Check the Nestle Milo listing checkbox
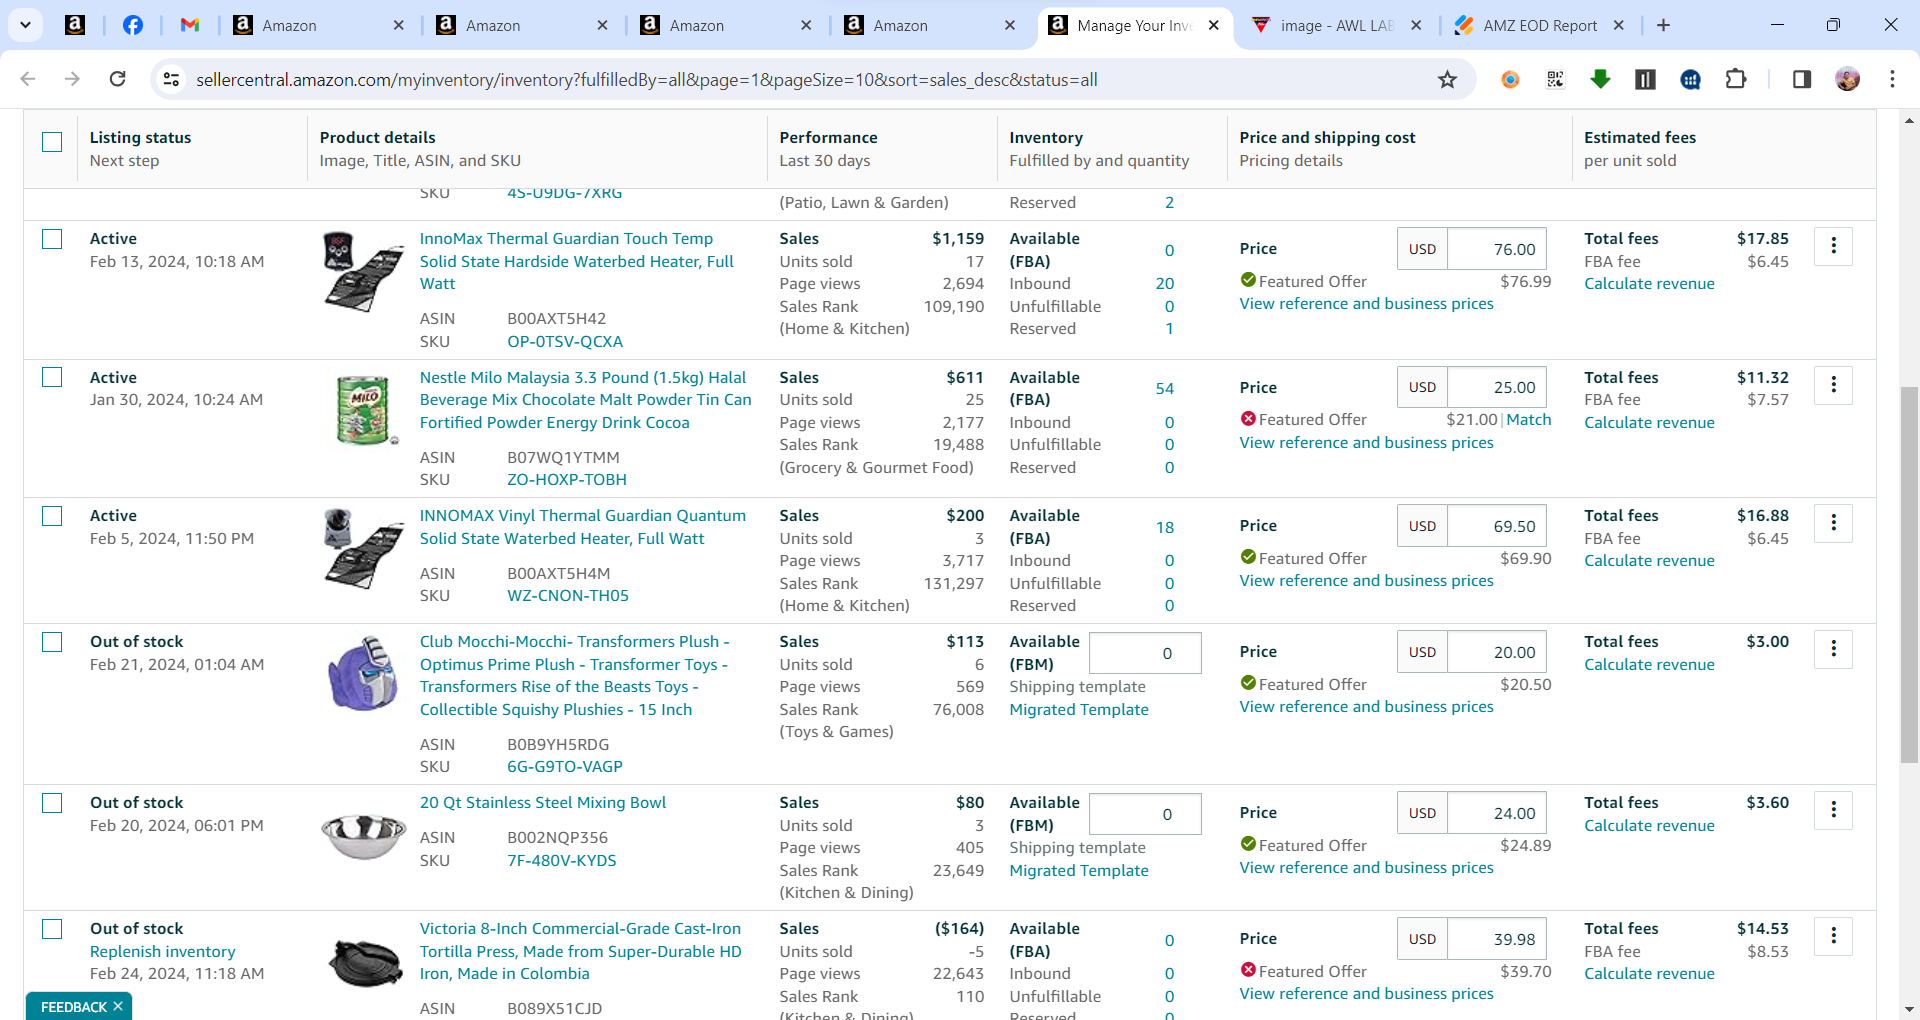The width and height of the screenshot is (1920, 1020). point(52,377)
